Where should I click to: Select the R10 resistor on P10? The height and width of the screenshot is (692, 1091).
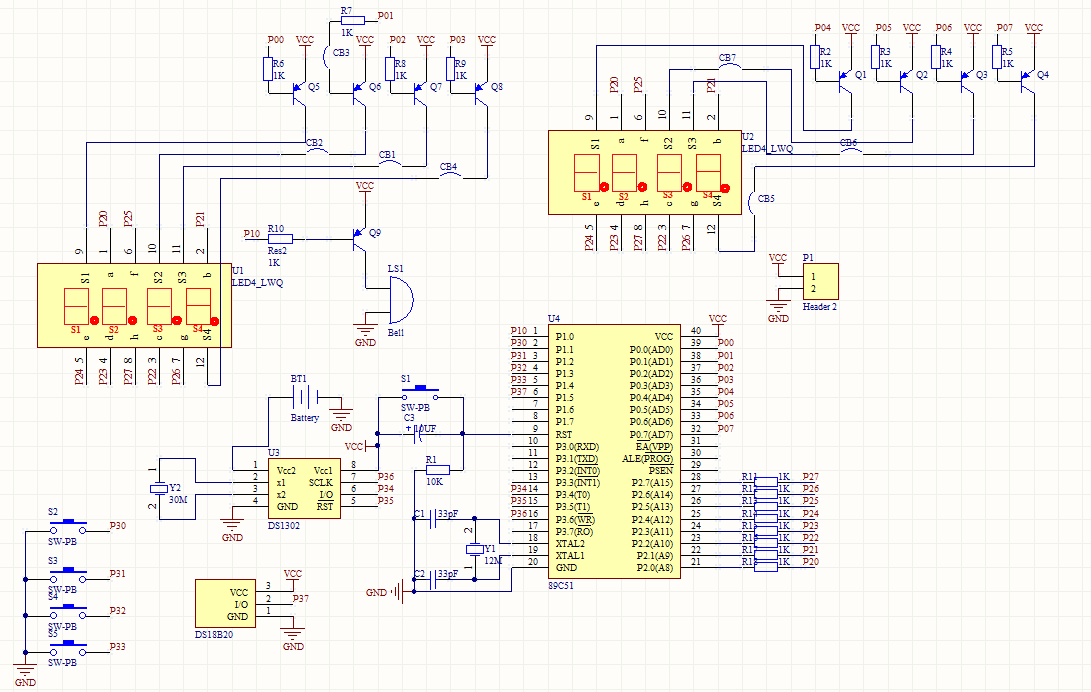[279, 239]
